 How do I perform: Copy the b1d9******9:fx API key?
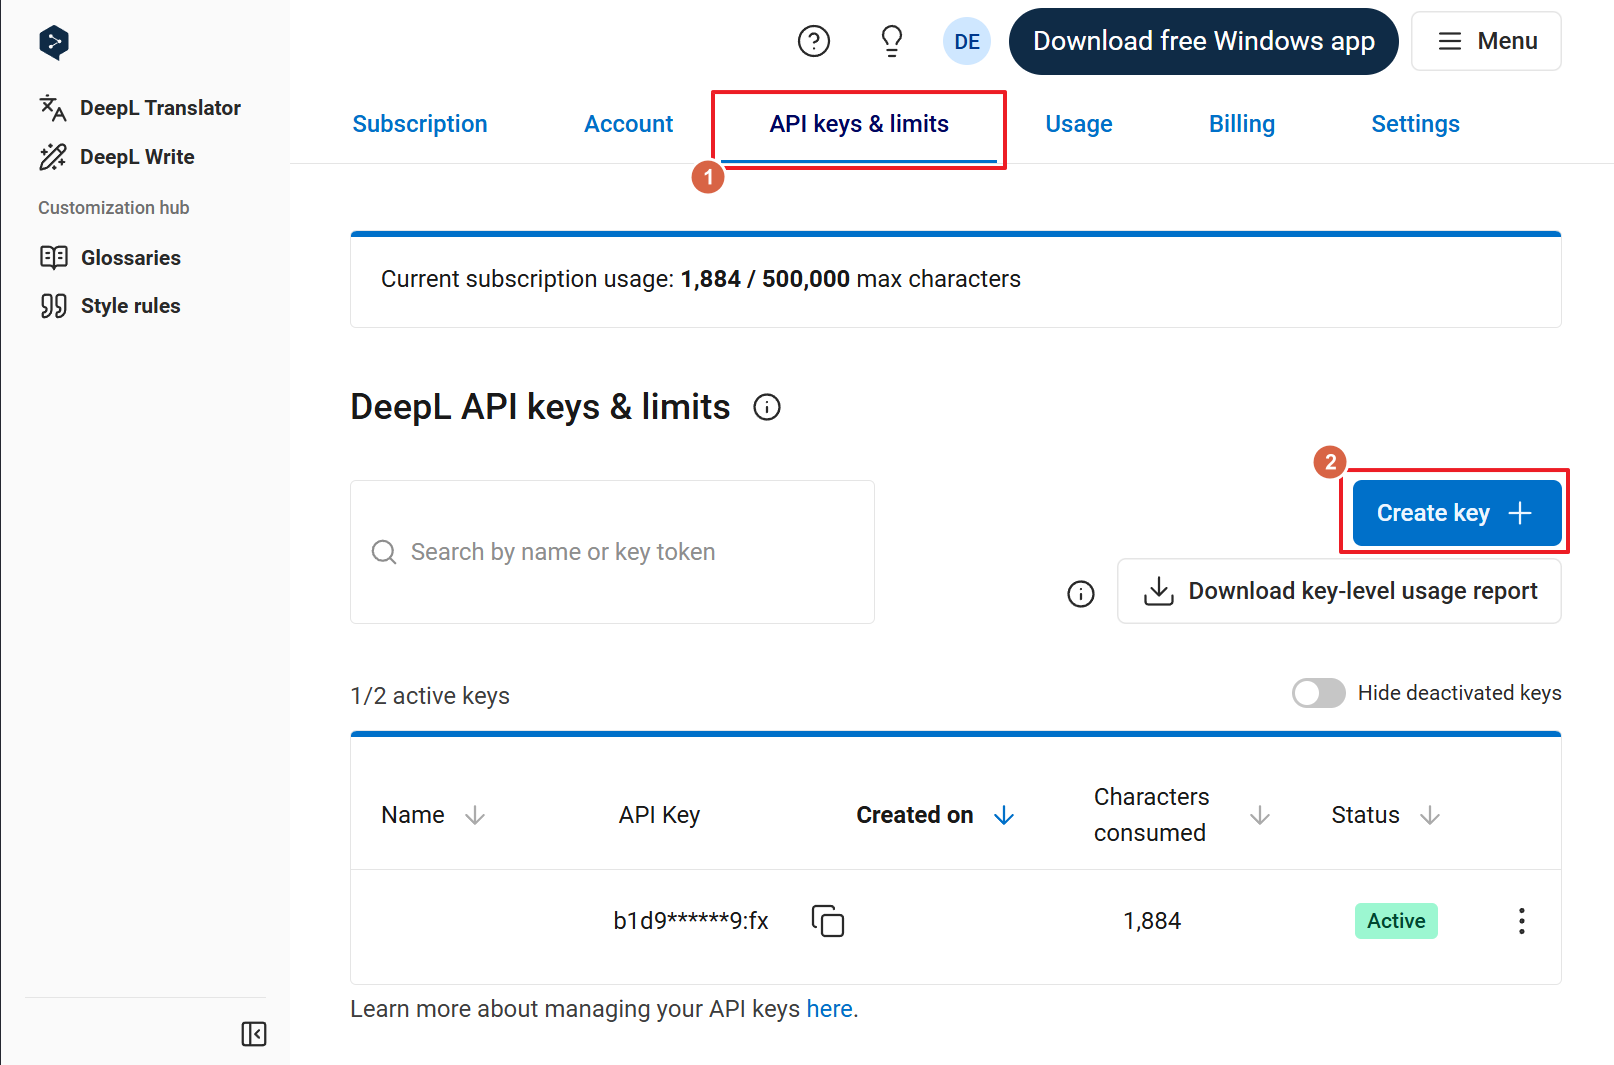(828, 920)
